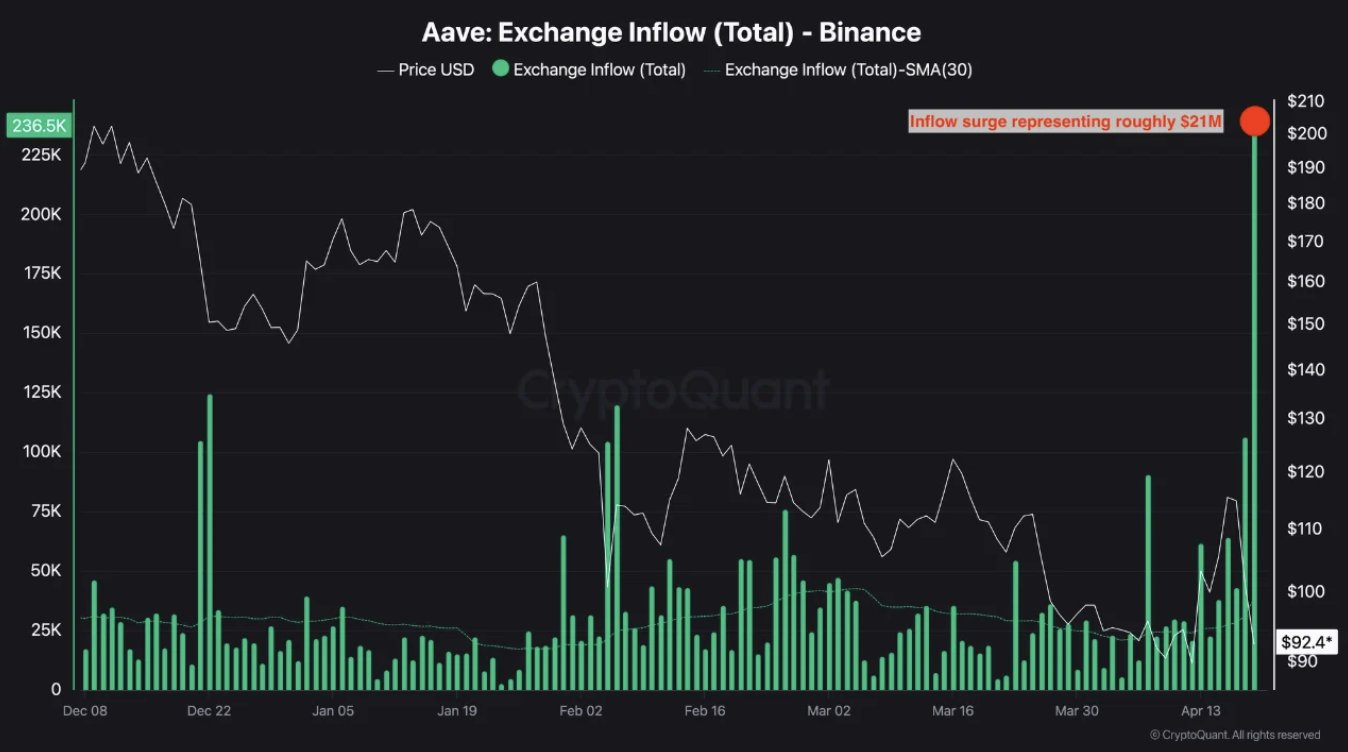Viewport: 1348px width, 752px height.
Task: Click the Feb 02 date axis label
Action: 581,711
